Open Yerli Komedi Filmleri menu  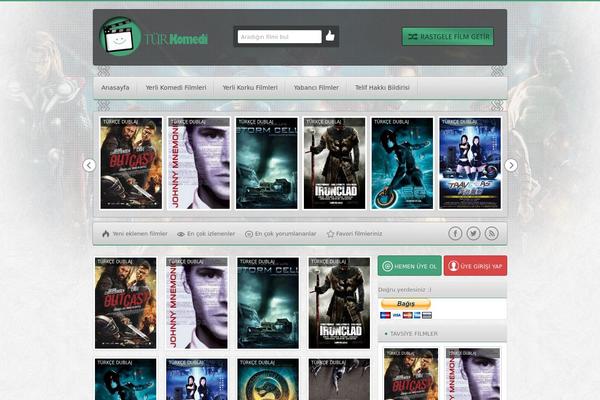(x=176, y=88)
